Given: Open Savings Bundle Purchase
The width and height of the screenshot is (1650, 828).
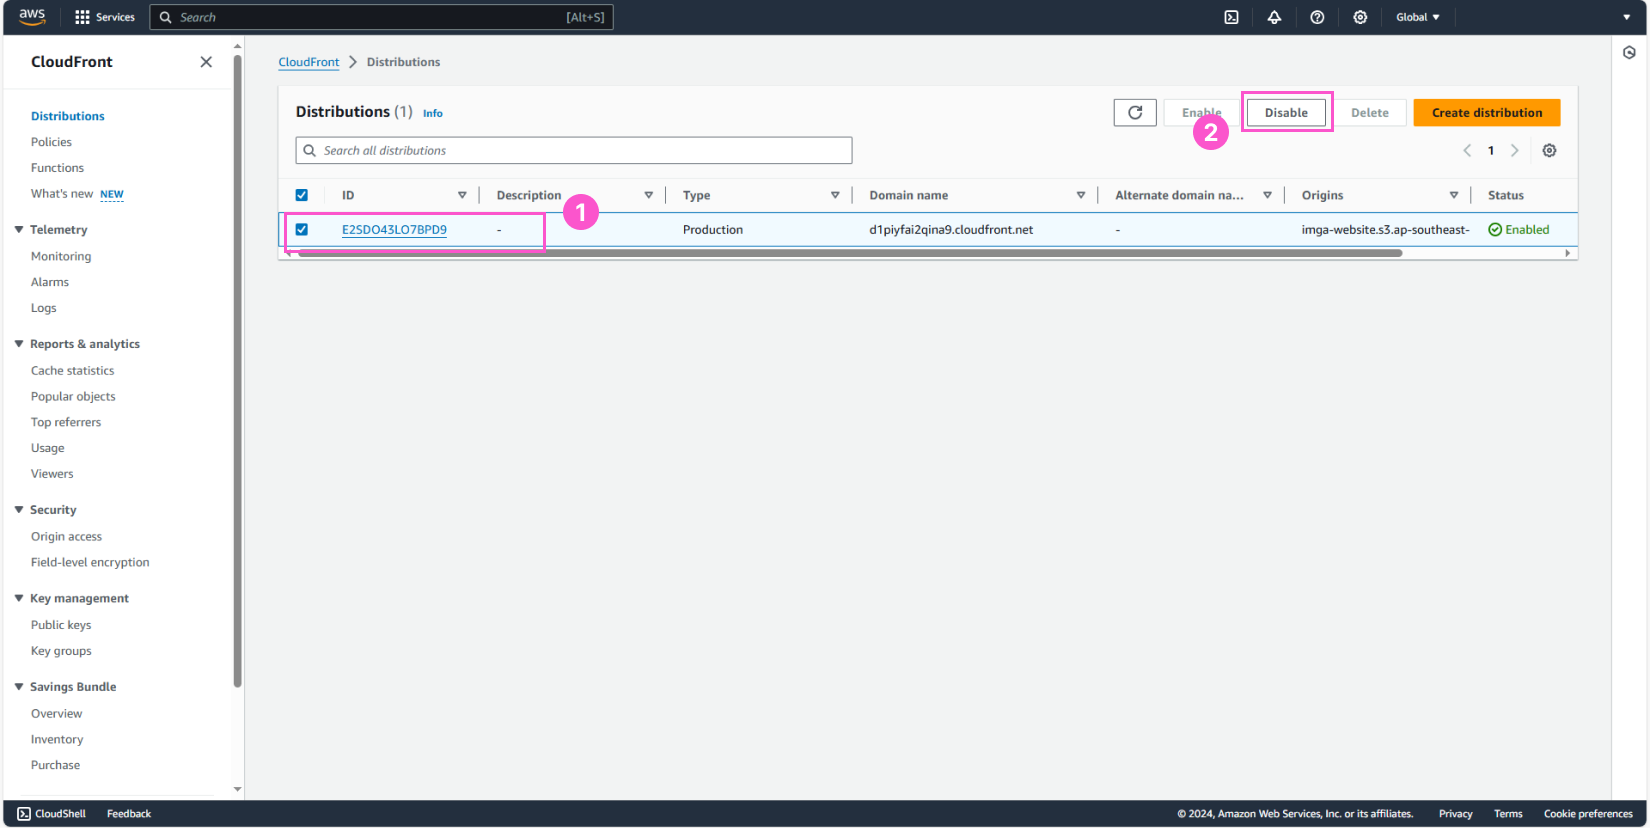Looking at the screenshot, I should (x=55, y=765).
